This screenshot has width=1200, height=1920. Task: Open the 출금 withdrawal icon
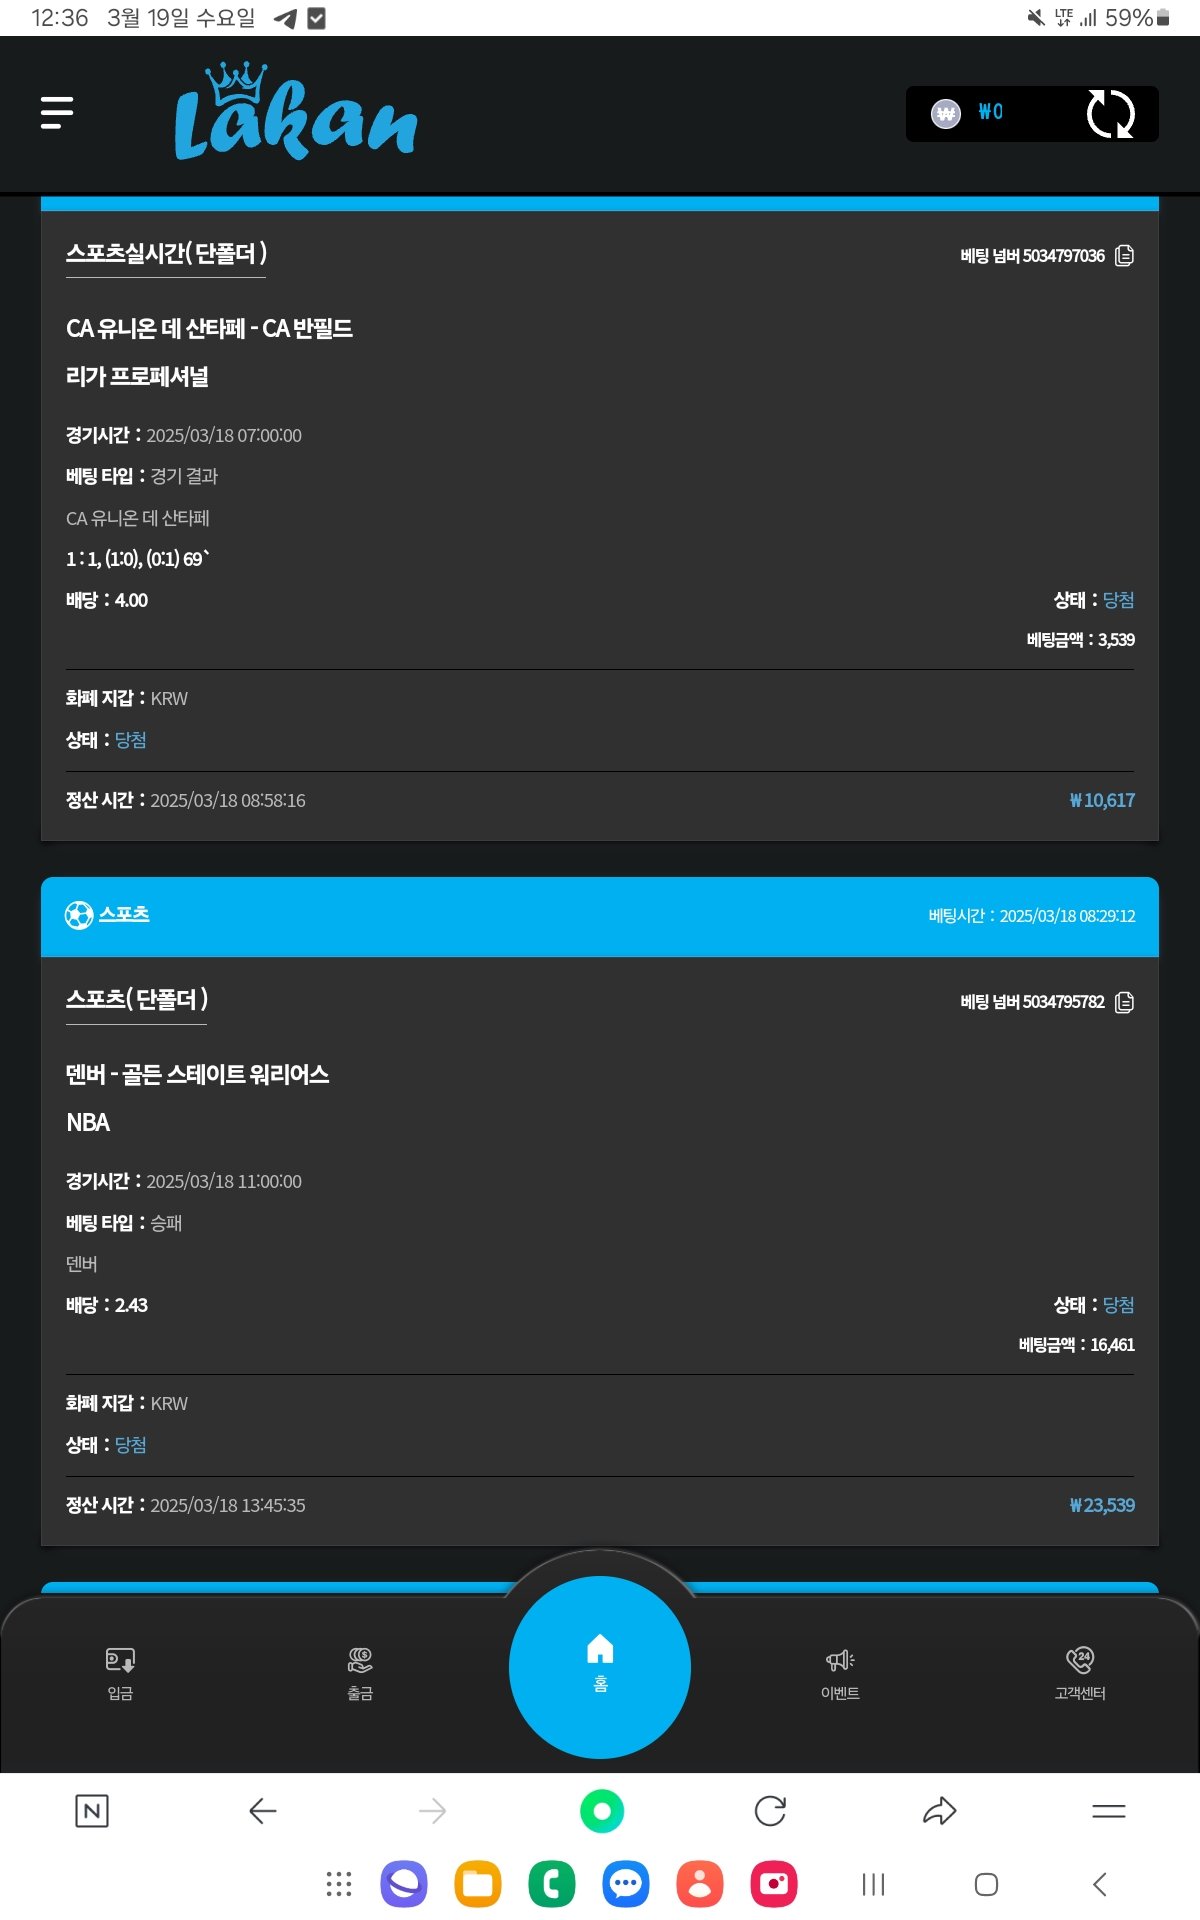tap(360, 1672)
